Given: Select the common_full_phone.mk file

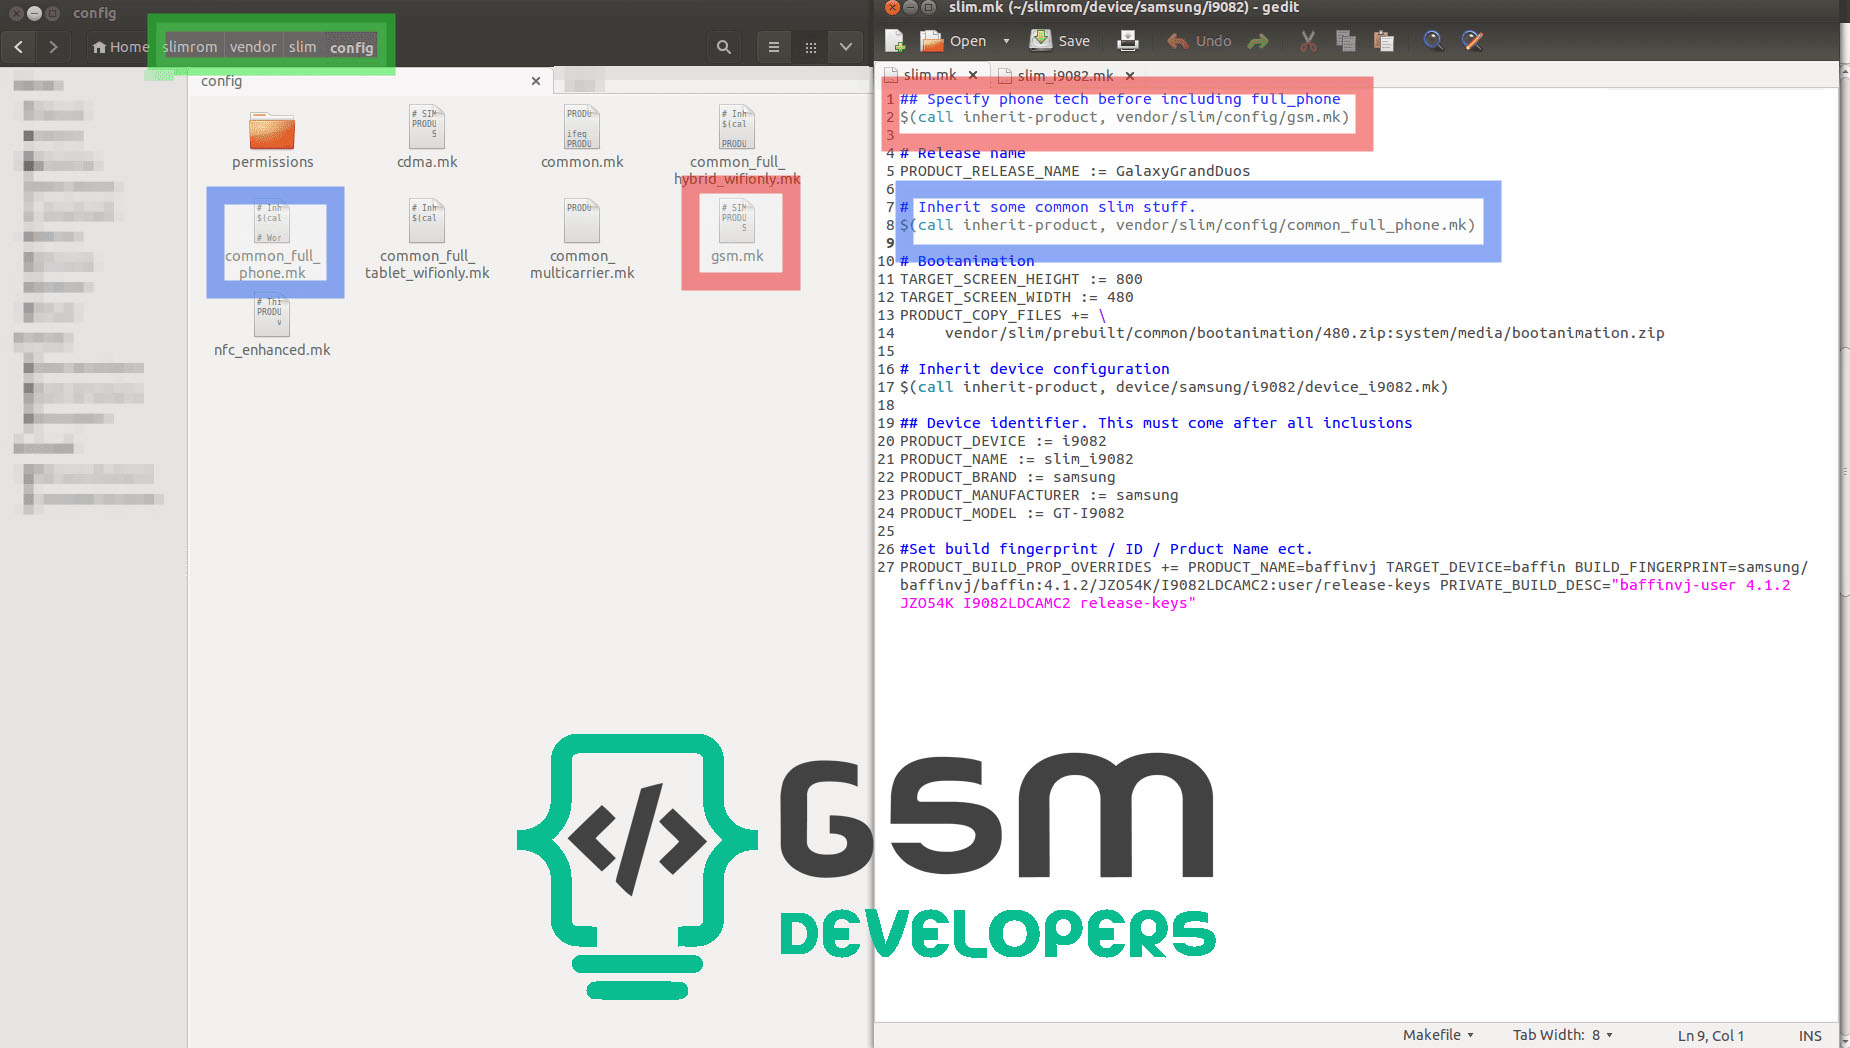Looking at the screenshot, I should coord(273,240).
